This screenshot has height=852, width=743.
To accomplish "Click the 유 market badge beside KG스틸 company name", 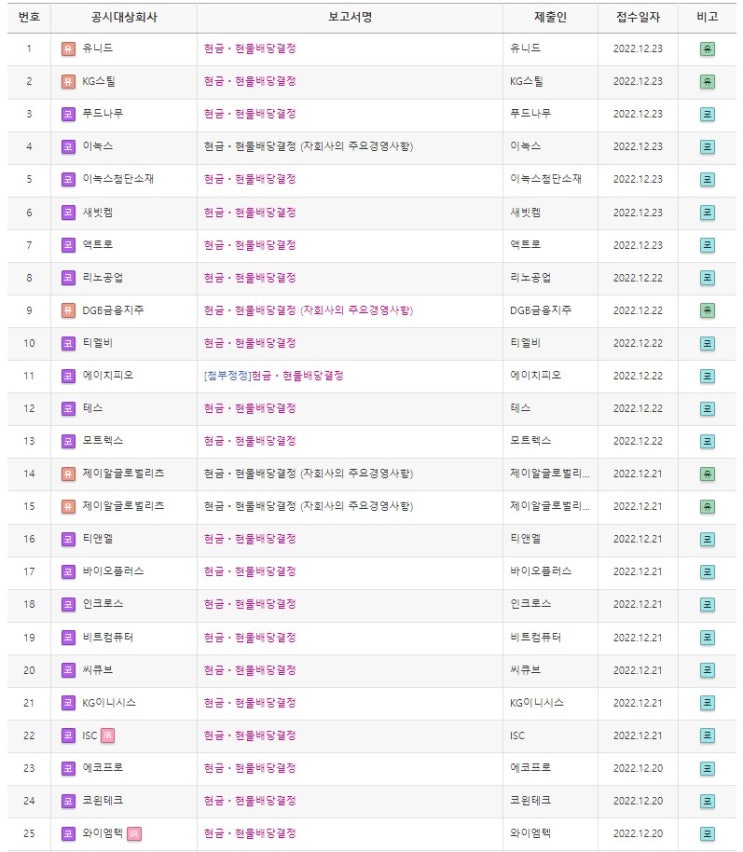I will point(68,82).
